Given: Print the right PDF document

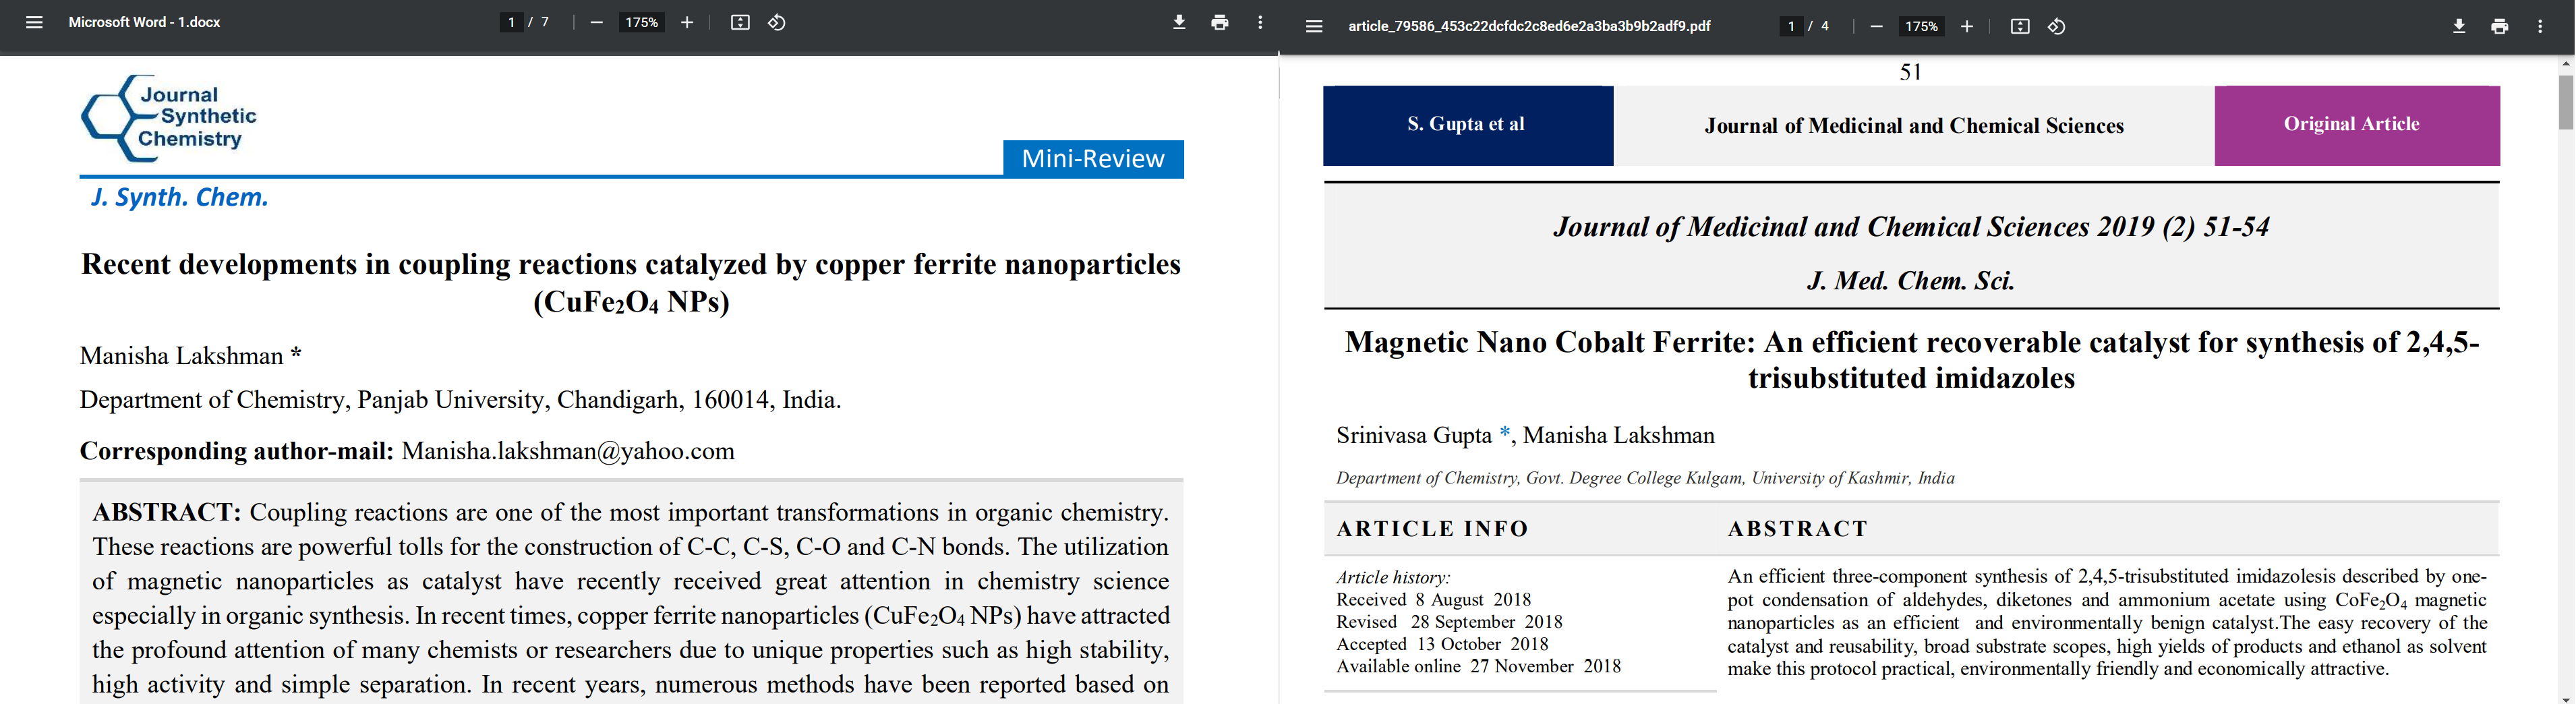Looking at the screenshot, I should click(x=2499, y=26).
